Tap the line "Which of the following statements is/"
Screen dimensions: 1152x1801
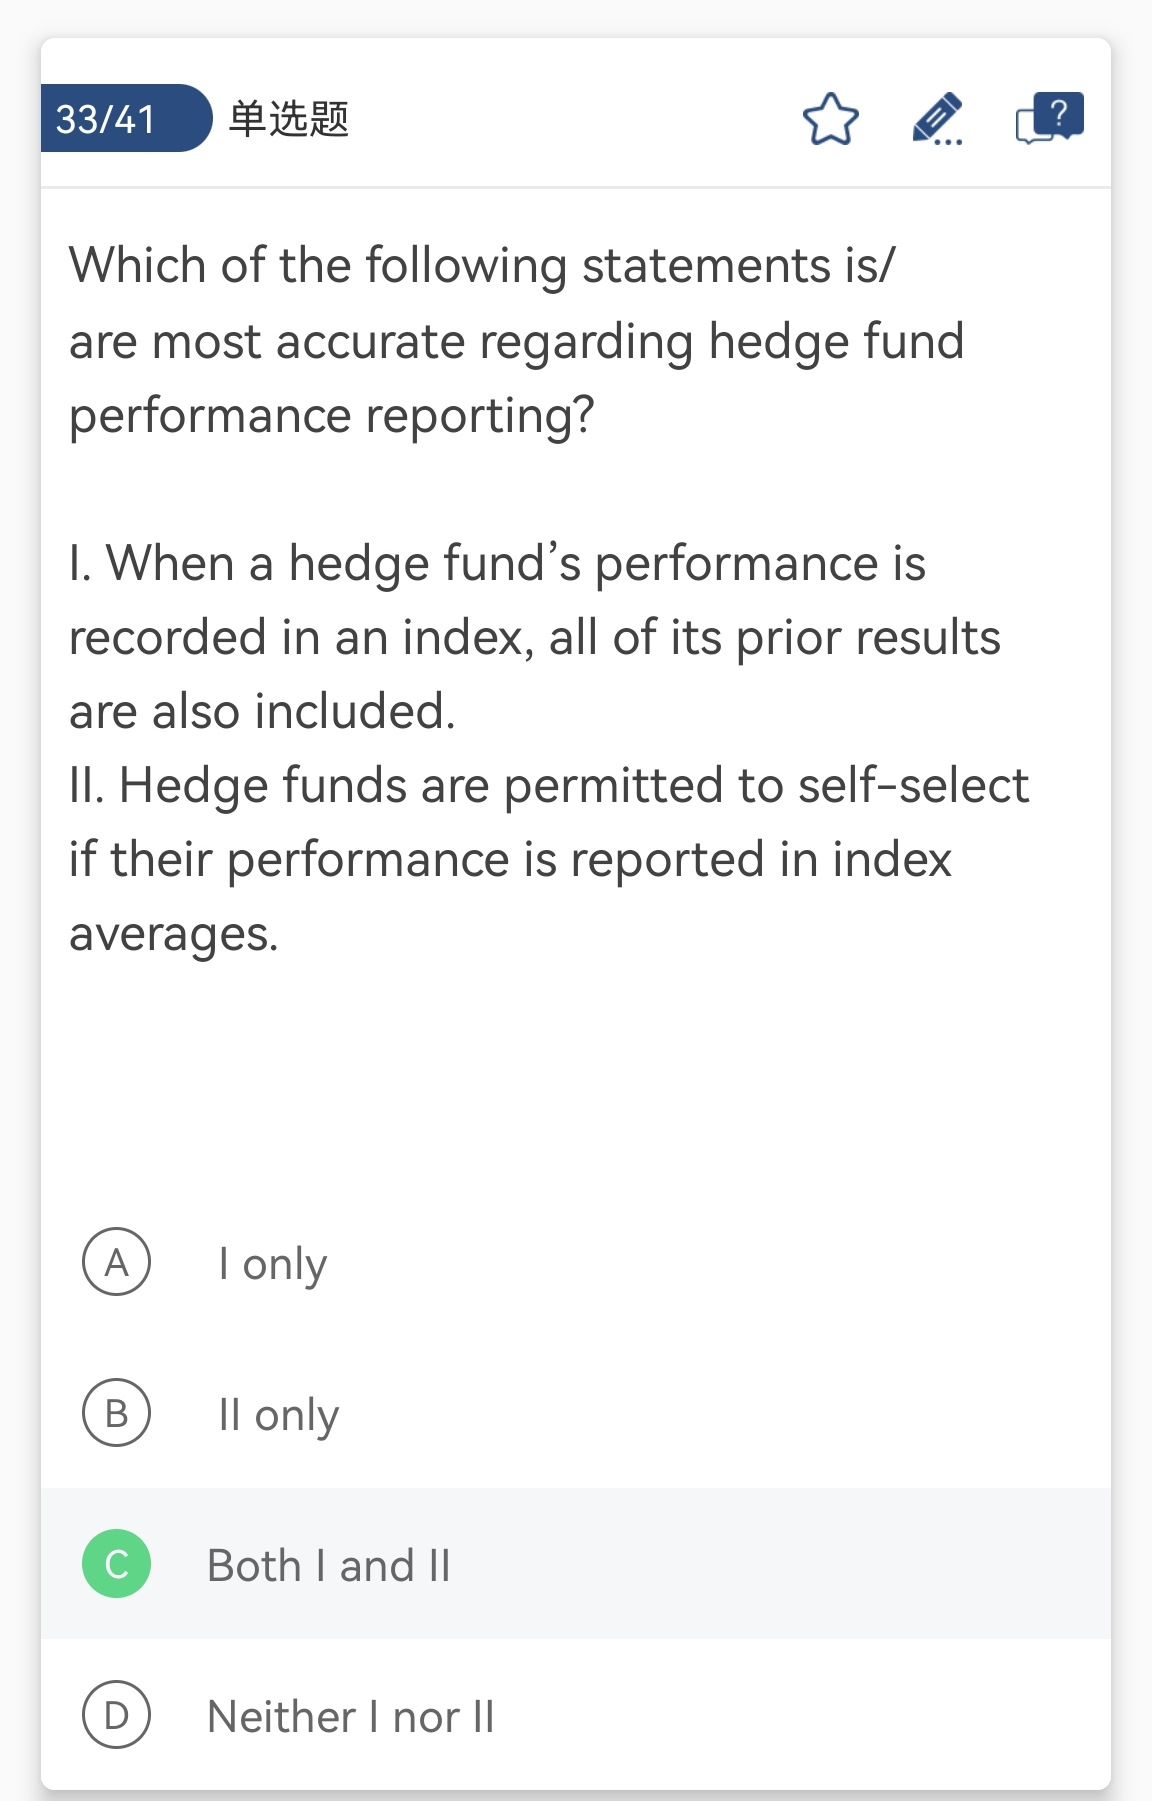click(482, 266)
